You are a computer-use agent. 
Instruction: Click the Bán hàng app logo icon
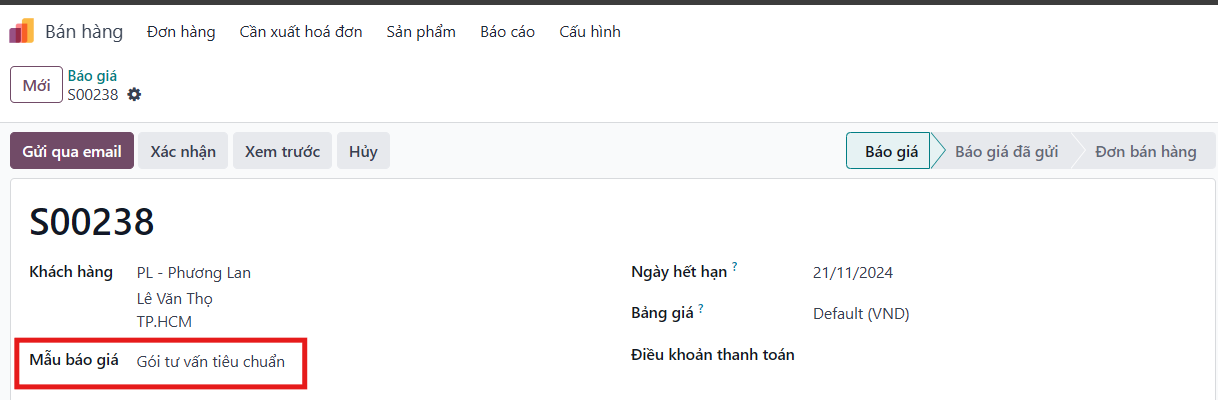(21, 31)
